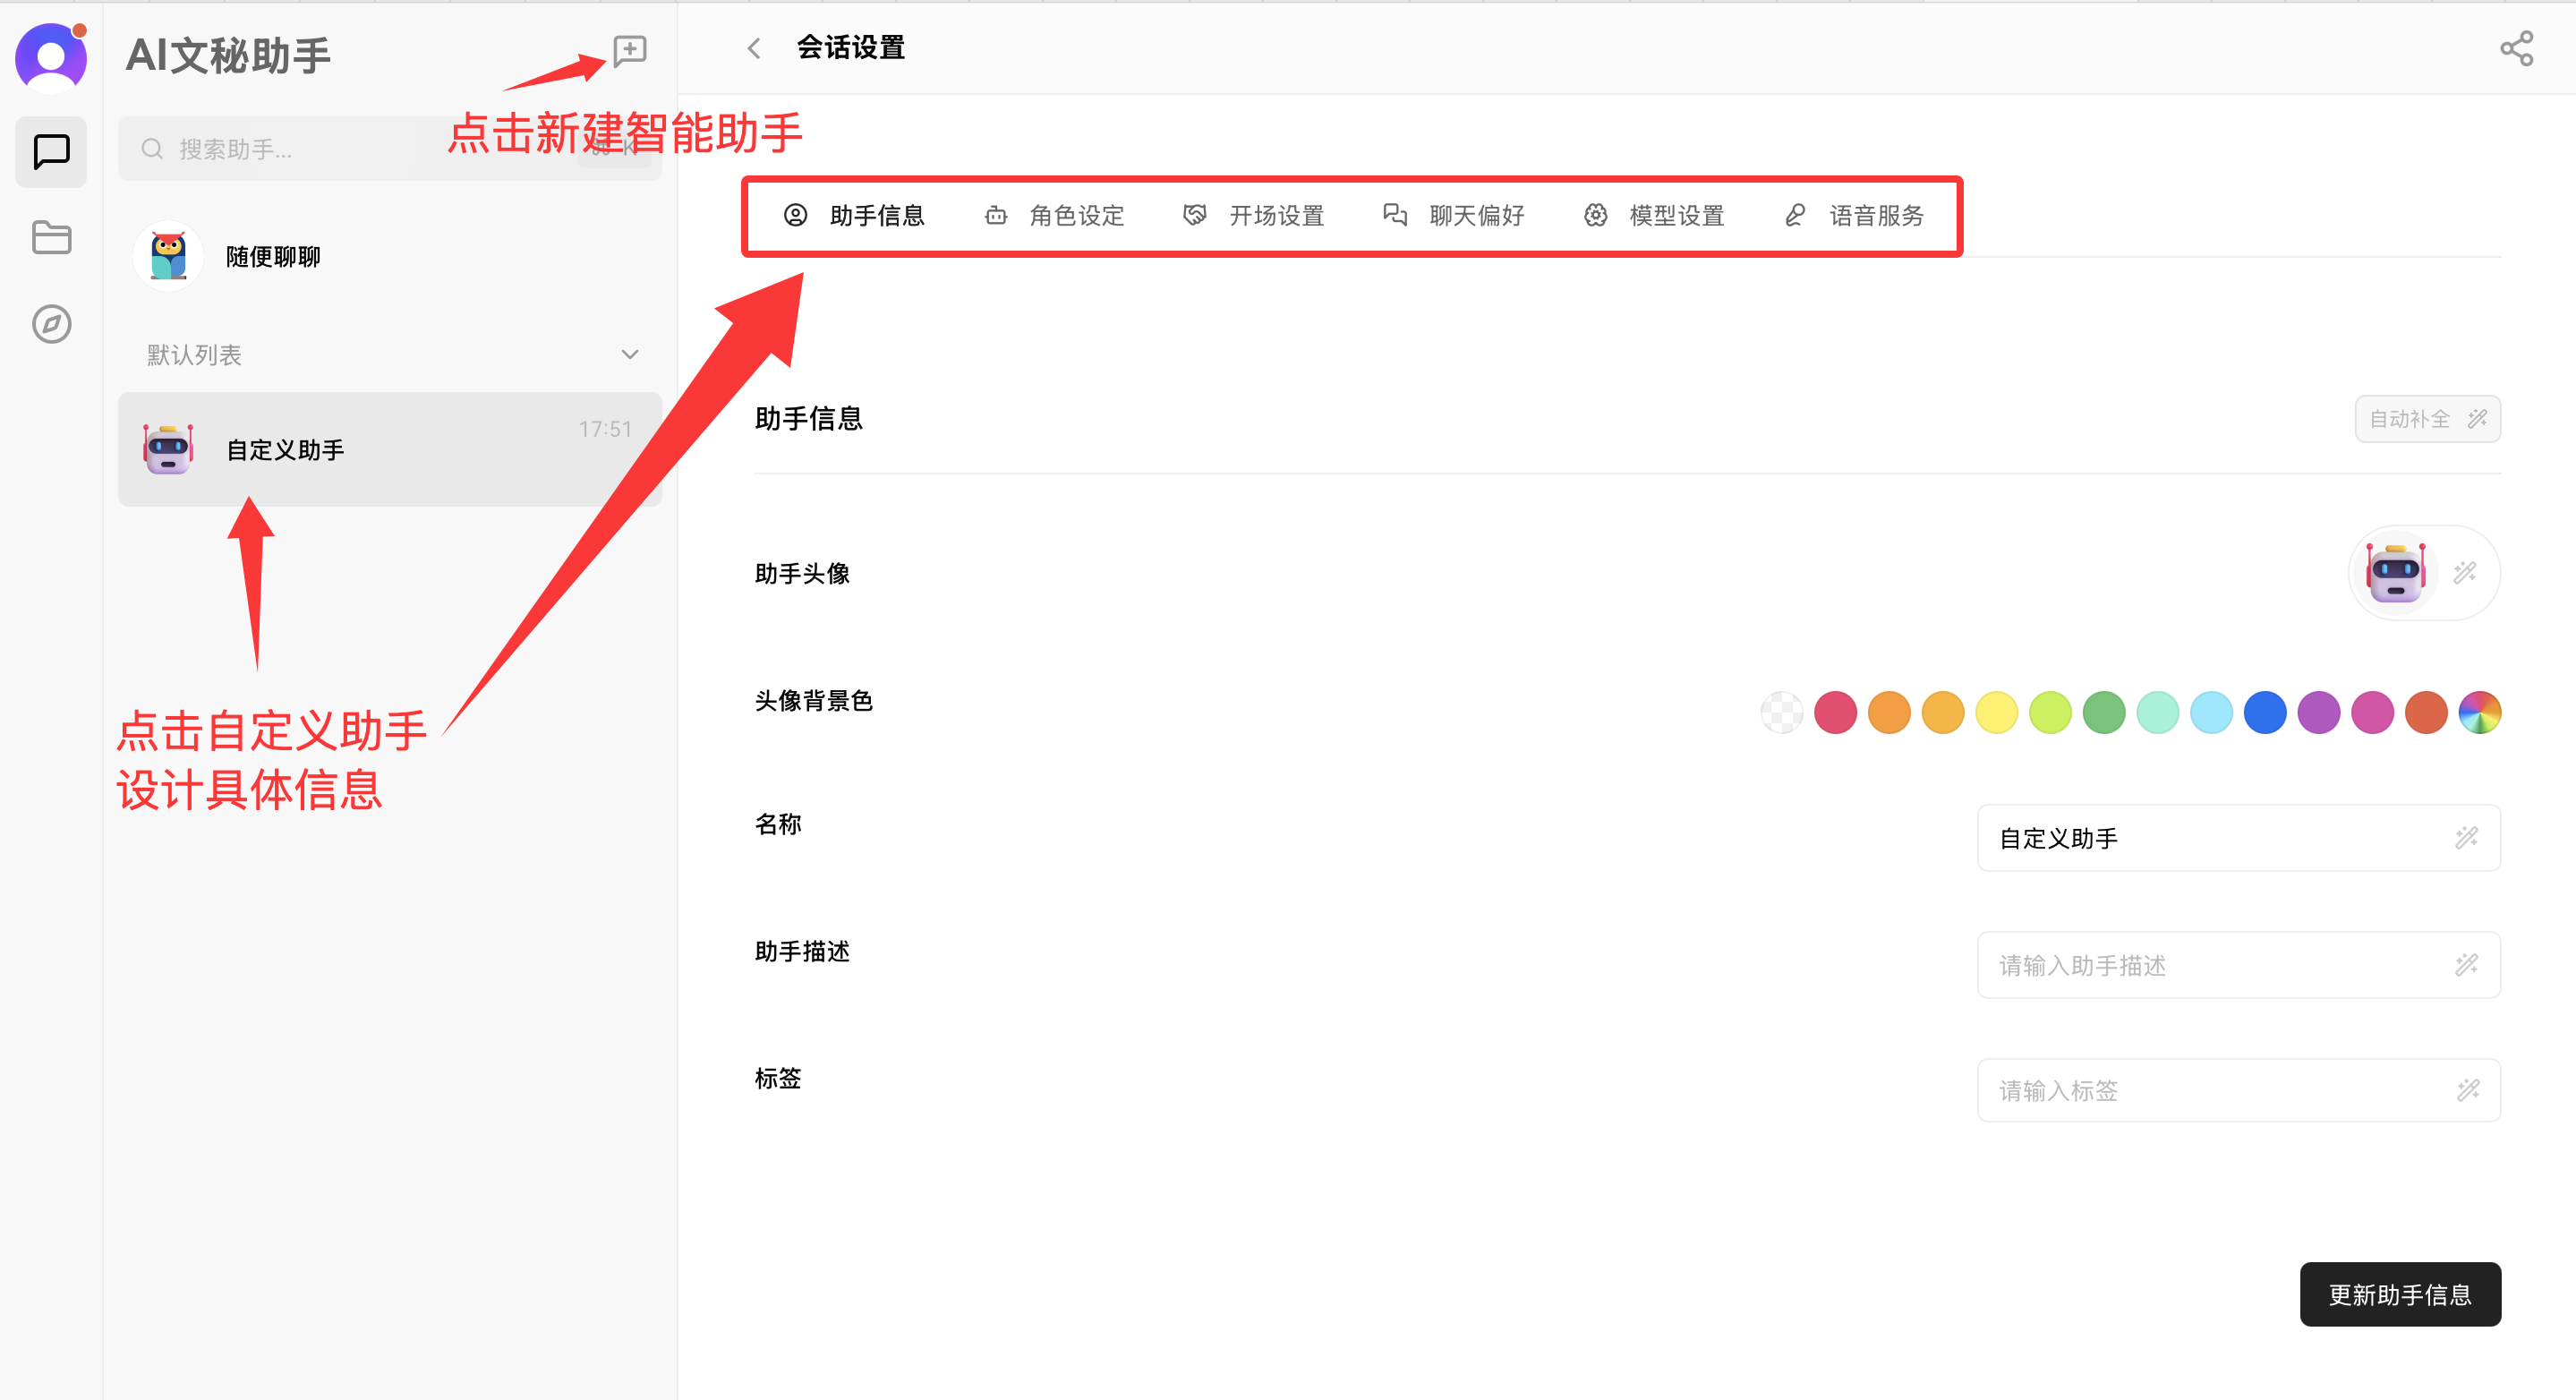
Task: Click the 请输入助手描述 input field
Action: pyautogui.click(x=2239, y=965)
